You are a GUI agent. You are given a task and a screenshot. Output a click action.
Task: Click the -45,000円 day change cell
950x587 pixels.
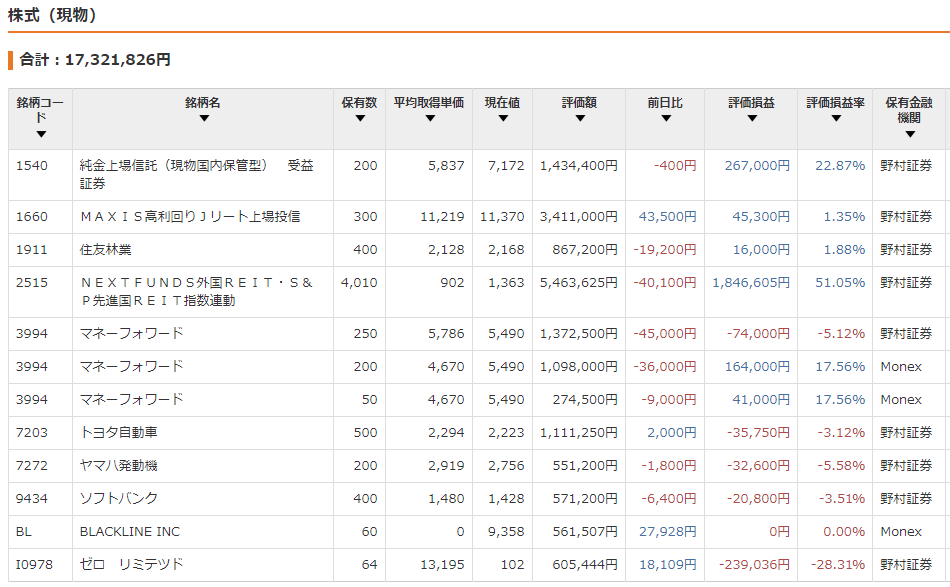(665, 333)
